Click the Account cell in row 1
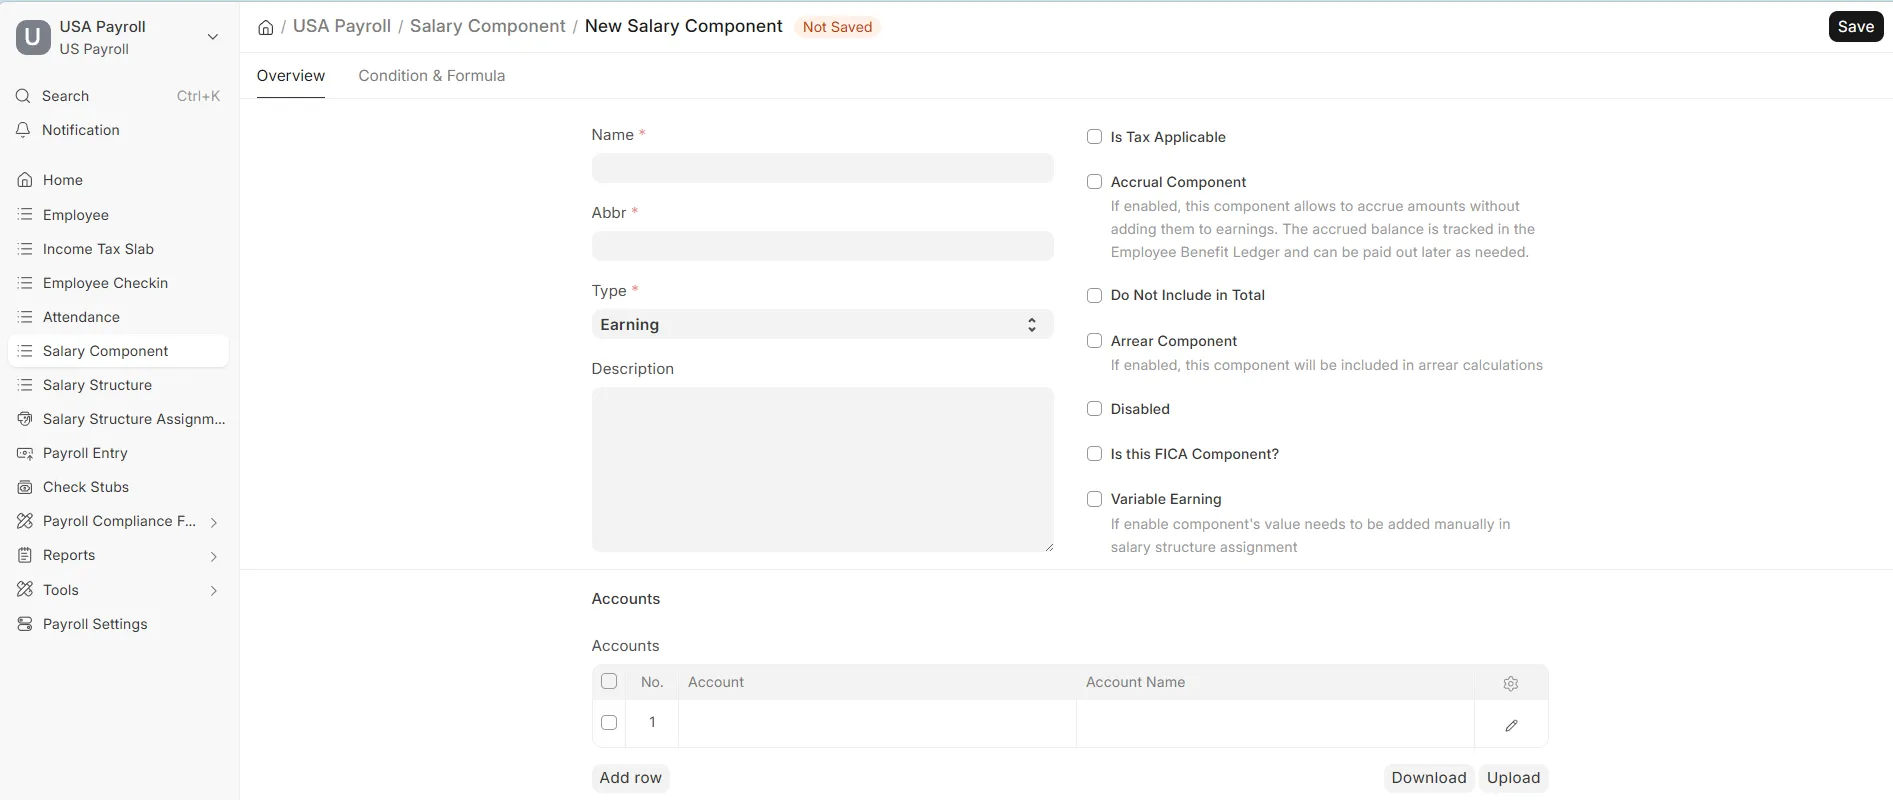The width and height of the screenshot is (1893, 800). [877, 723]
